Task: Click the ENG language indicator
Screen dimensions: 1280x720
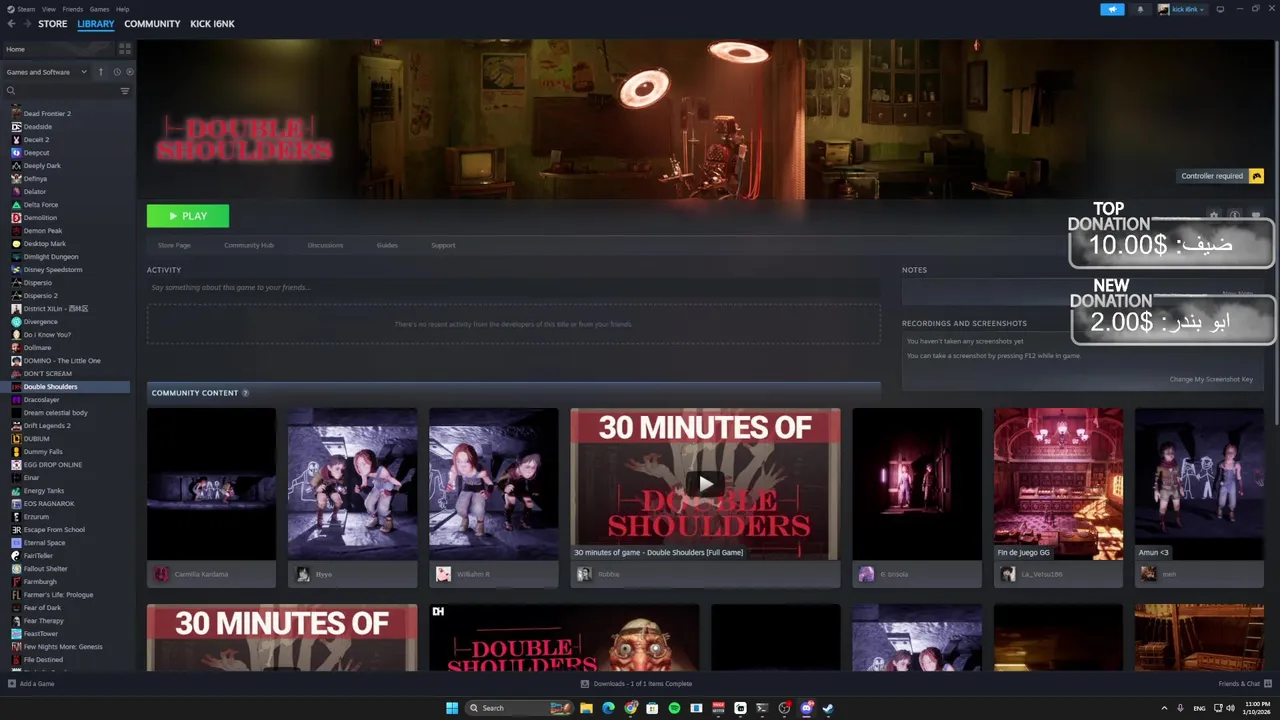Action: (x=1200, y=708)
